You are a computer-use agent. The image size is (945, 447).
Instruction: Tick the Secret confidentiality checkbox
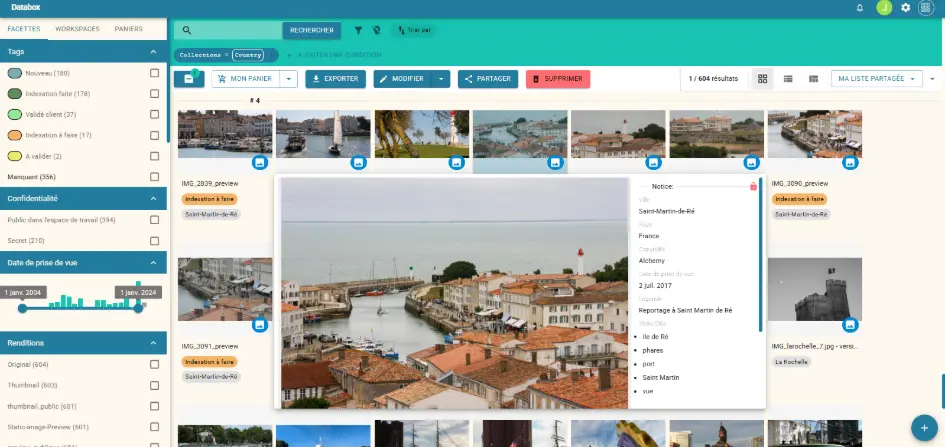pos(154,240)
